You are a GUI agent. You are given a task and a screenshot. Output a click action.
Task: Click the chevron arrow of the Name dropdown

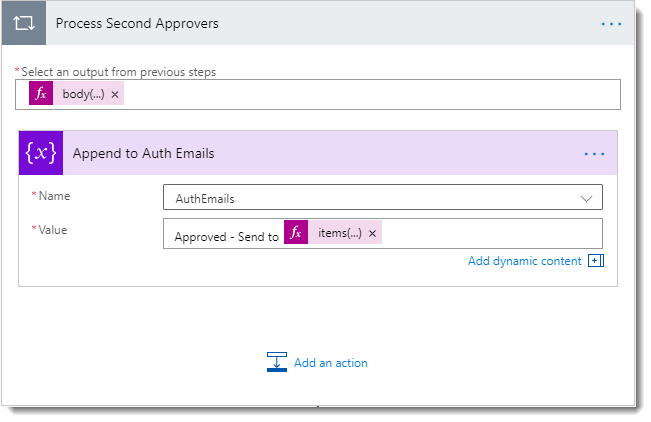(x=587, y=198)
